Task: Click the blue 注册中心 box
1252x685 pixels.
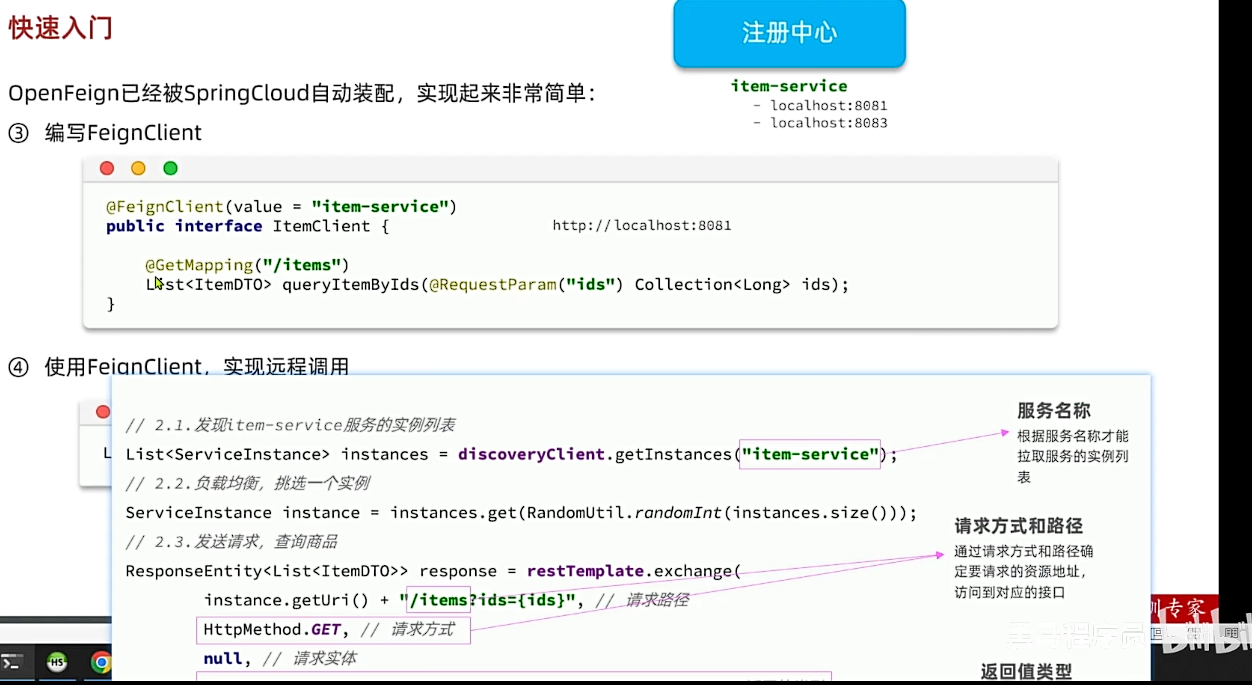Action: pyautogui.click(x=789, y=33)
